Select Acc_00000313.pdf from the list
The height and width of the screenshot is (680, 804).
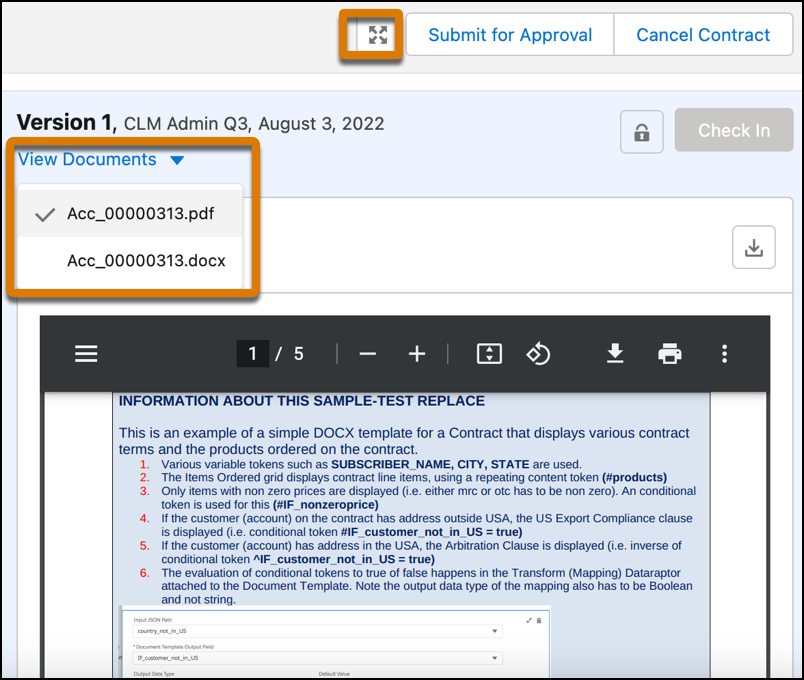pos(130,213)
